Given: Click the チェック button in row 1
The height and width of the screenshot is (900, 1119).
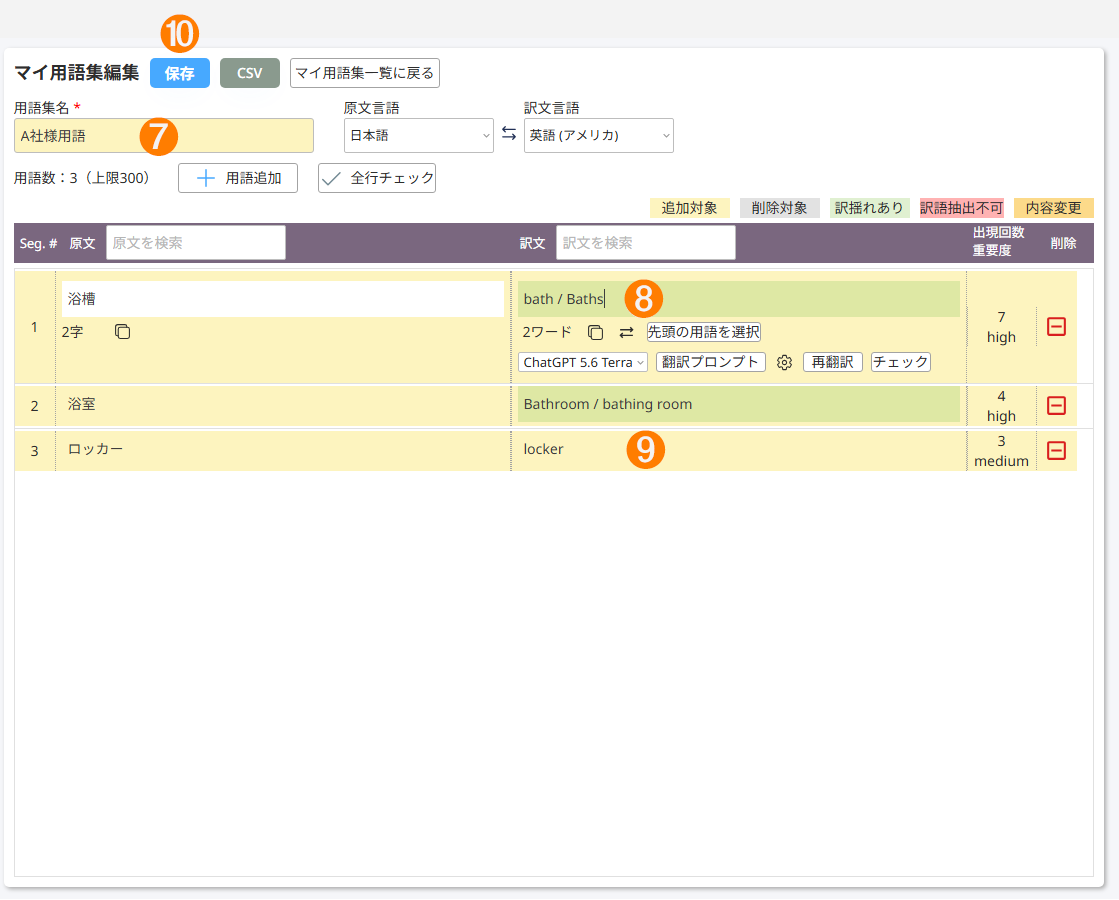Looking at the screenshot, I should tap(901, 362).
